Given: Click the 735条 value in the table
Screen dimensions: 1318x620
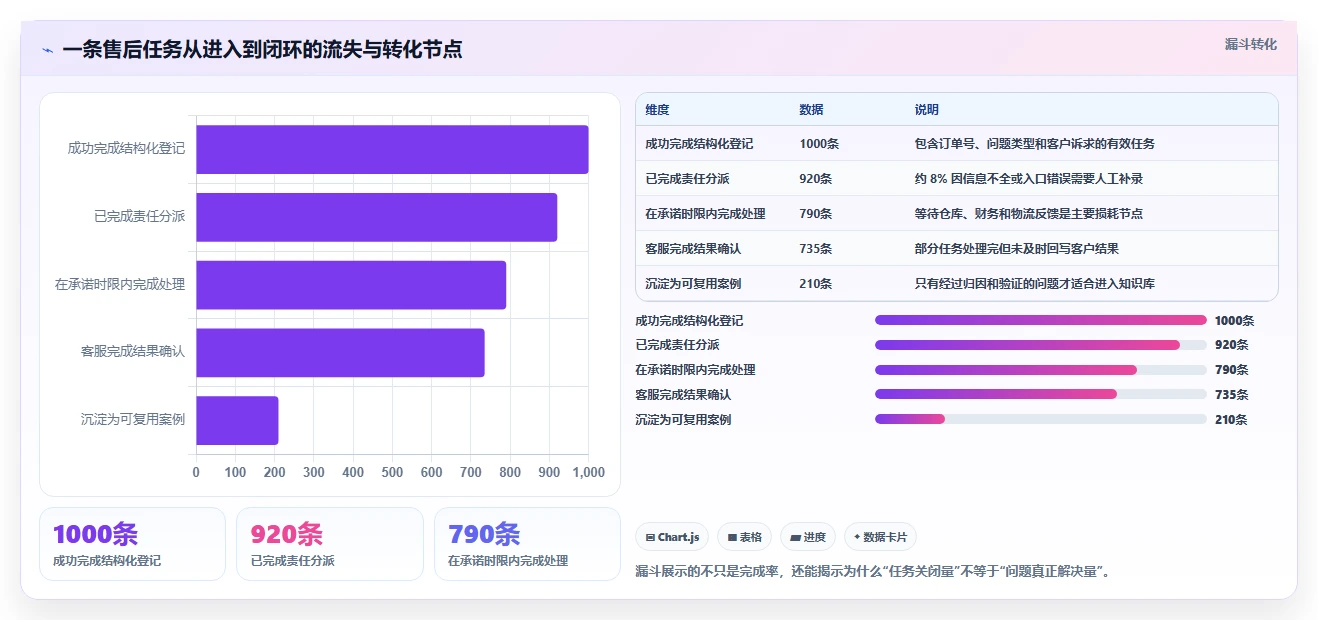Looking at the screenshot, I should coord(816,249).
